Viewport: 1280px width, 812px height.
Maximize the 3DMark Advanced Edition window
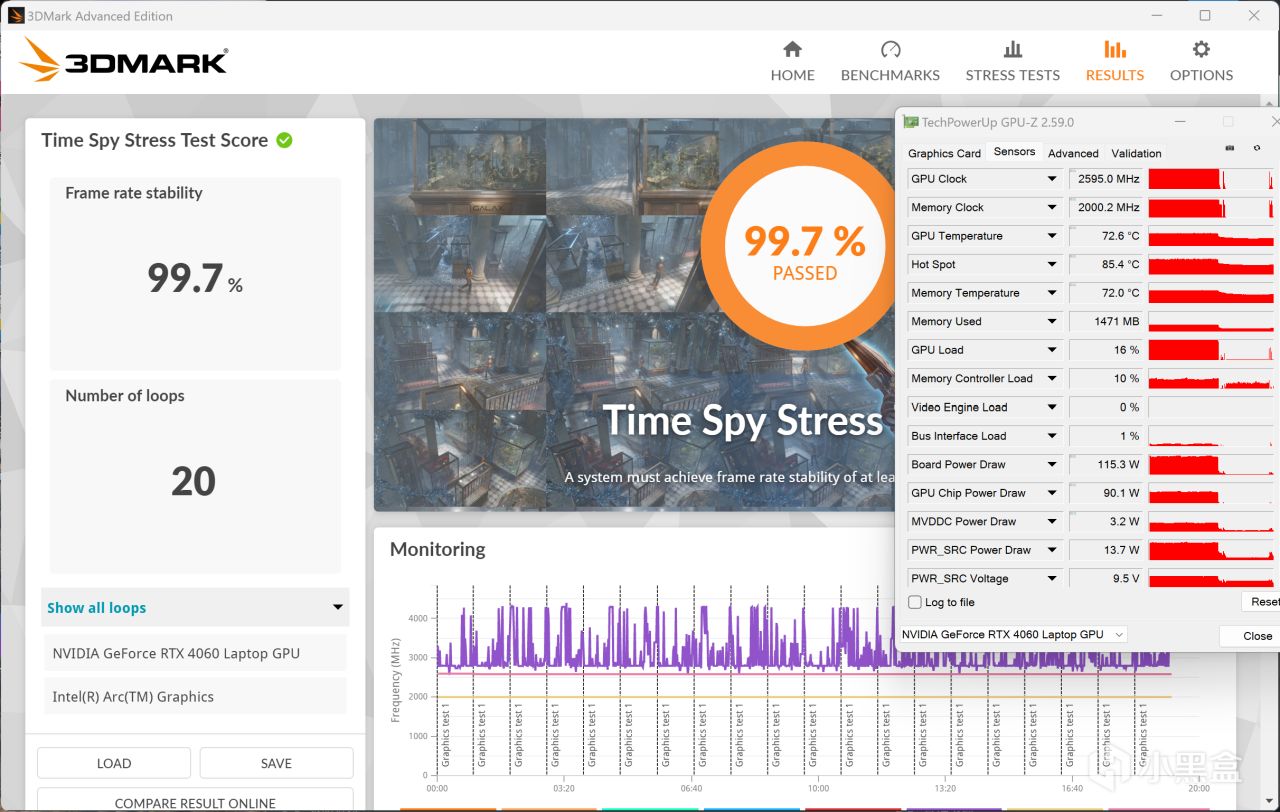[1205, 15]
